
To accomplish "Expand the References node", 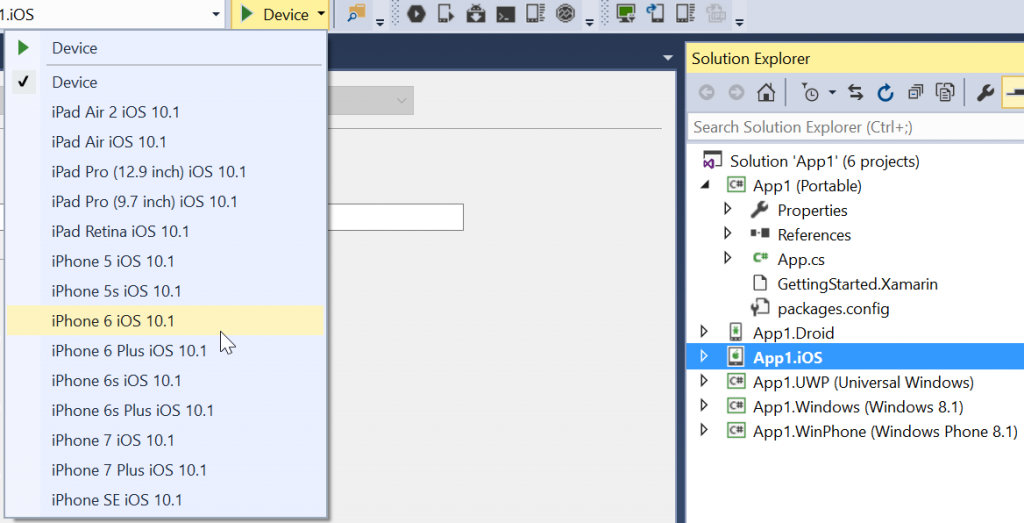I will pos(728,234).
